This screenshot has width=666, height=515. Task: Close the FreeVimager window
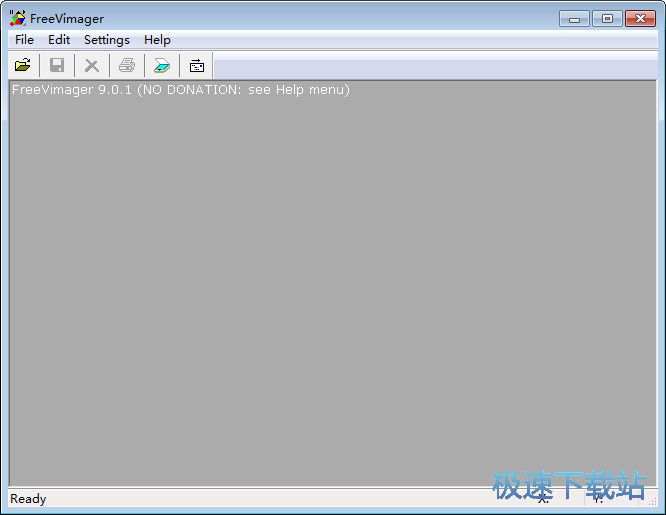pyautogui.click(x=639, y=18)
